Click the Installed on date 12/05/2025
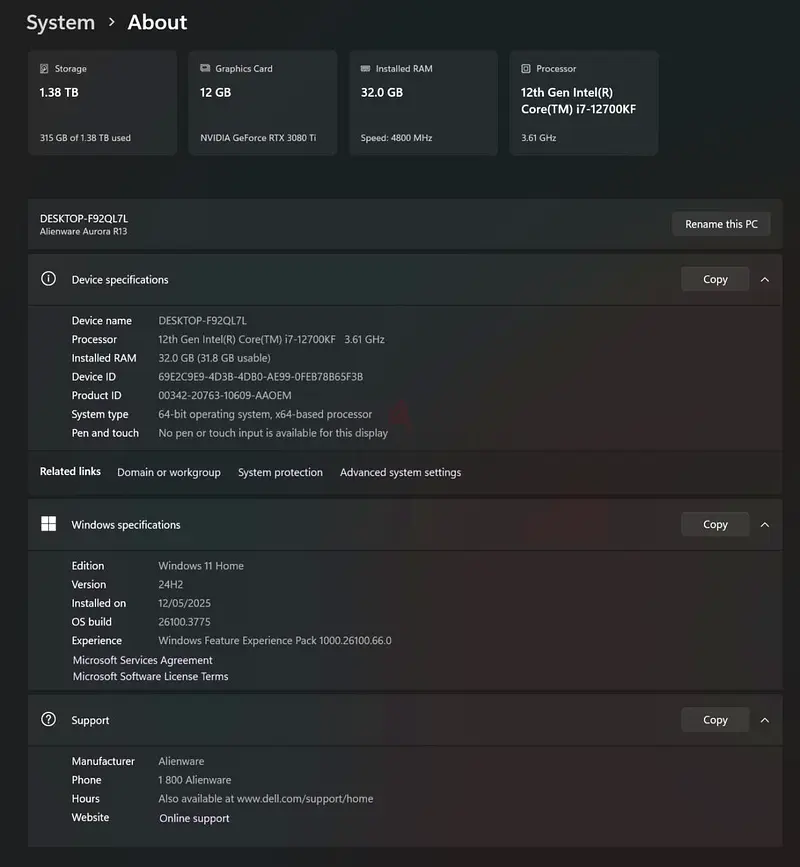 pyautogui.click(x=184, y=603)
